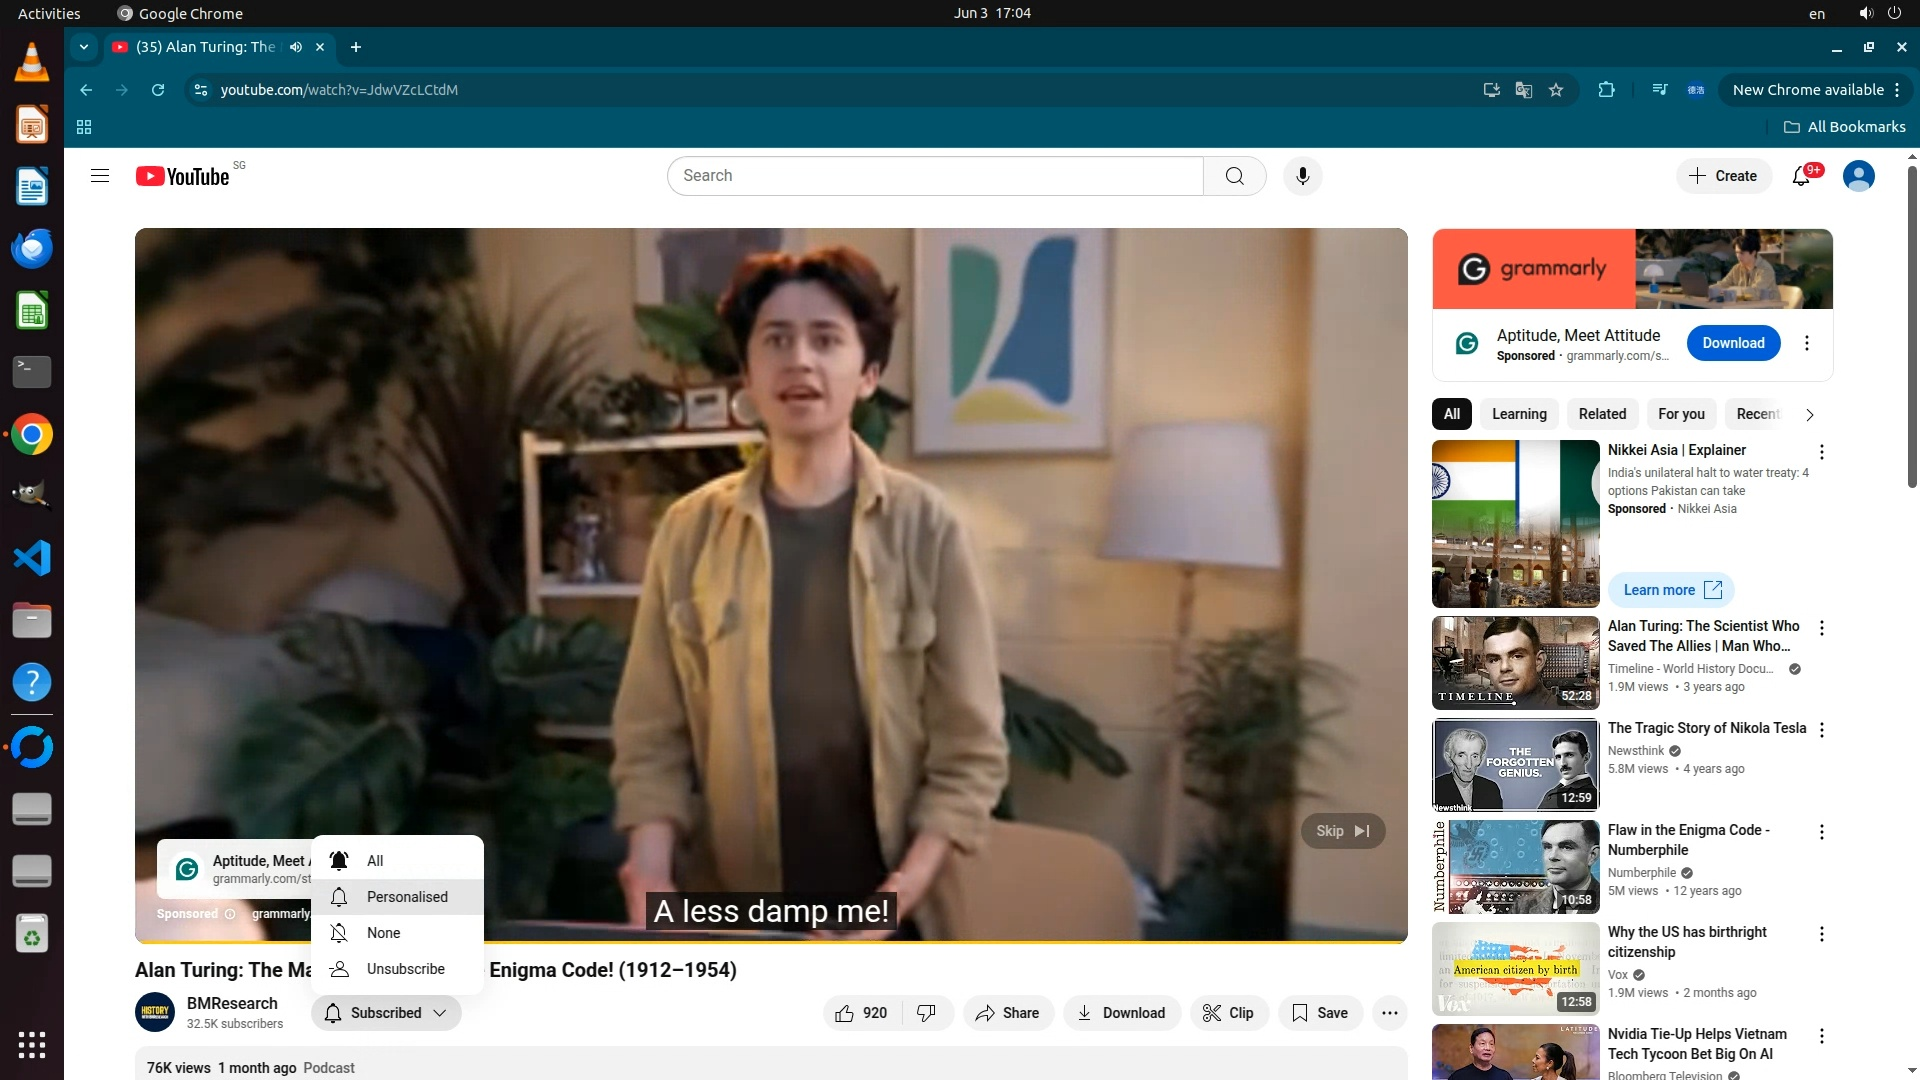Open options menu for Nikola Tesla video

click(x=1822, y=730)
